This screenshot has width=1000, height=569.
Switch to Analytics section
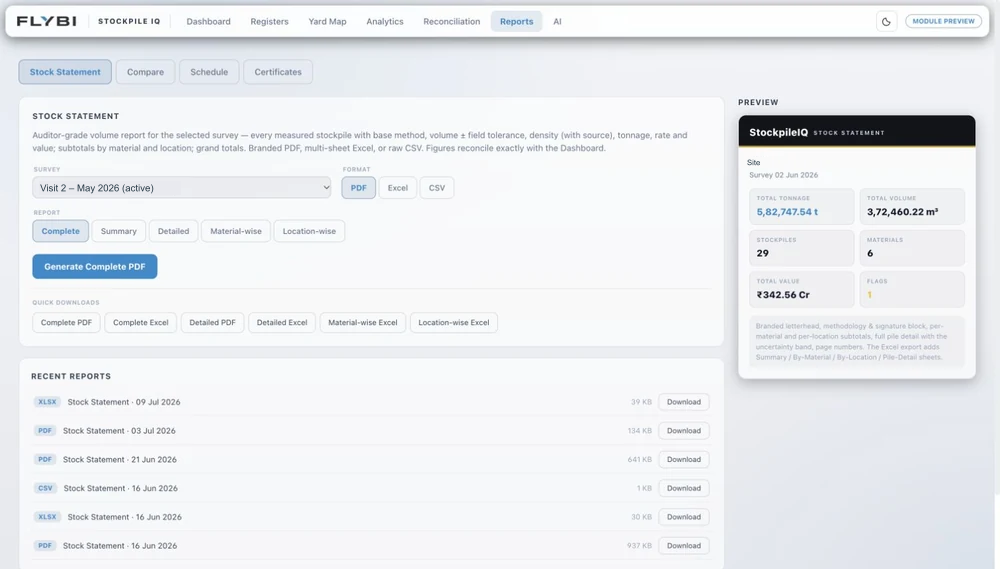[x=385, y=21]
